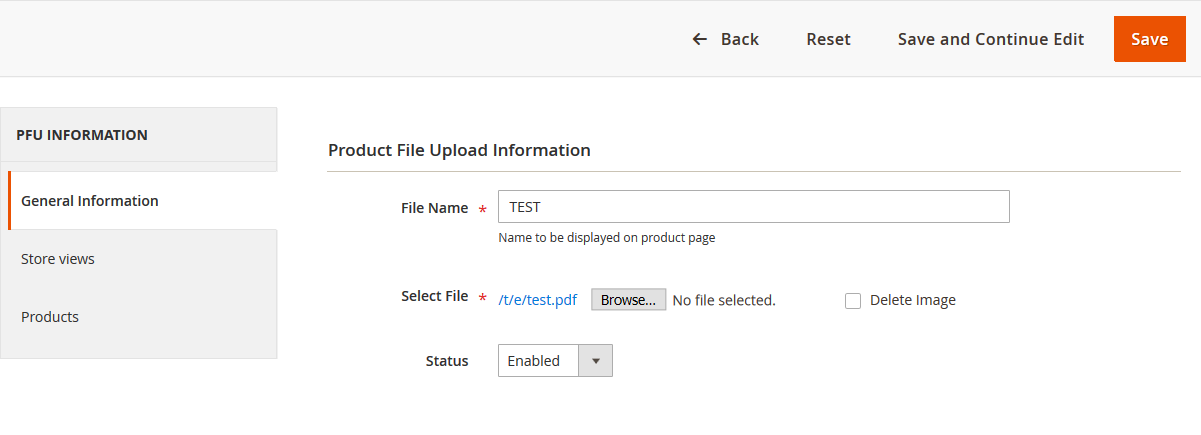Click the left arrow icon beside Back
1201x435 pixels.
(x=700, y=39)
